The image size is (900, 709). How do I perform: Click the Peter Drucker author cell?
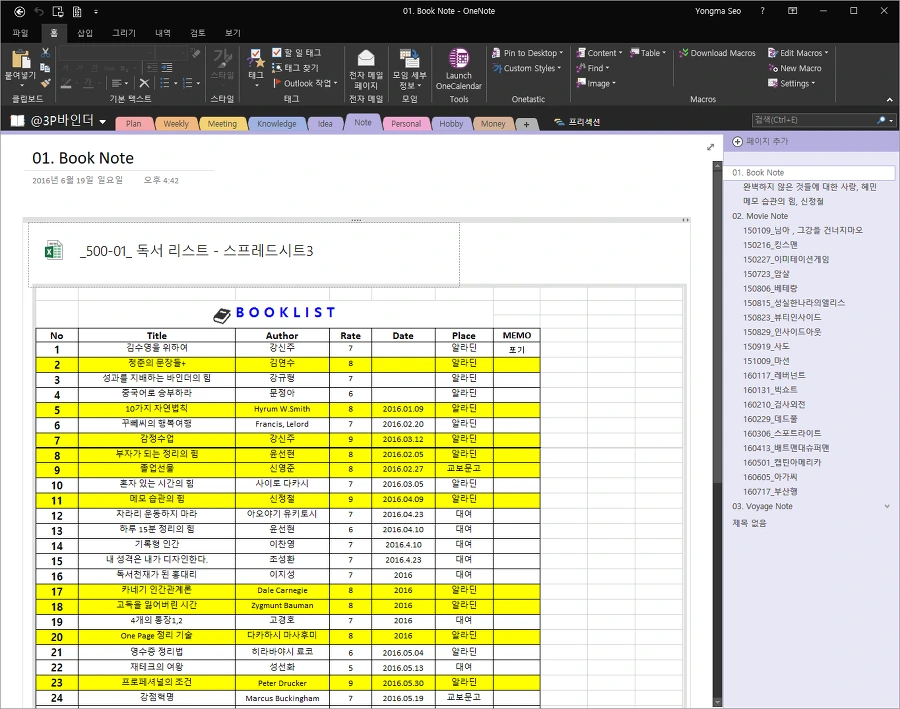click(x=282, y=683)
